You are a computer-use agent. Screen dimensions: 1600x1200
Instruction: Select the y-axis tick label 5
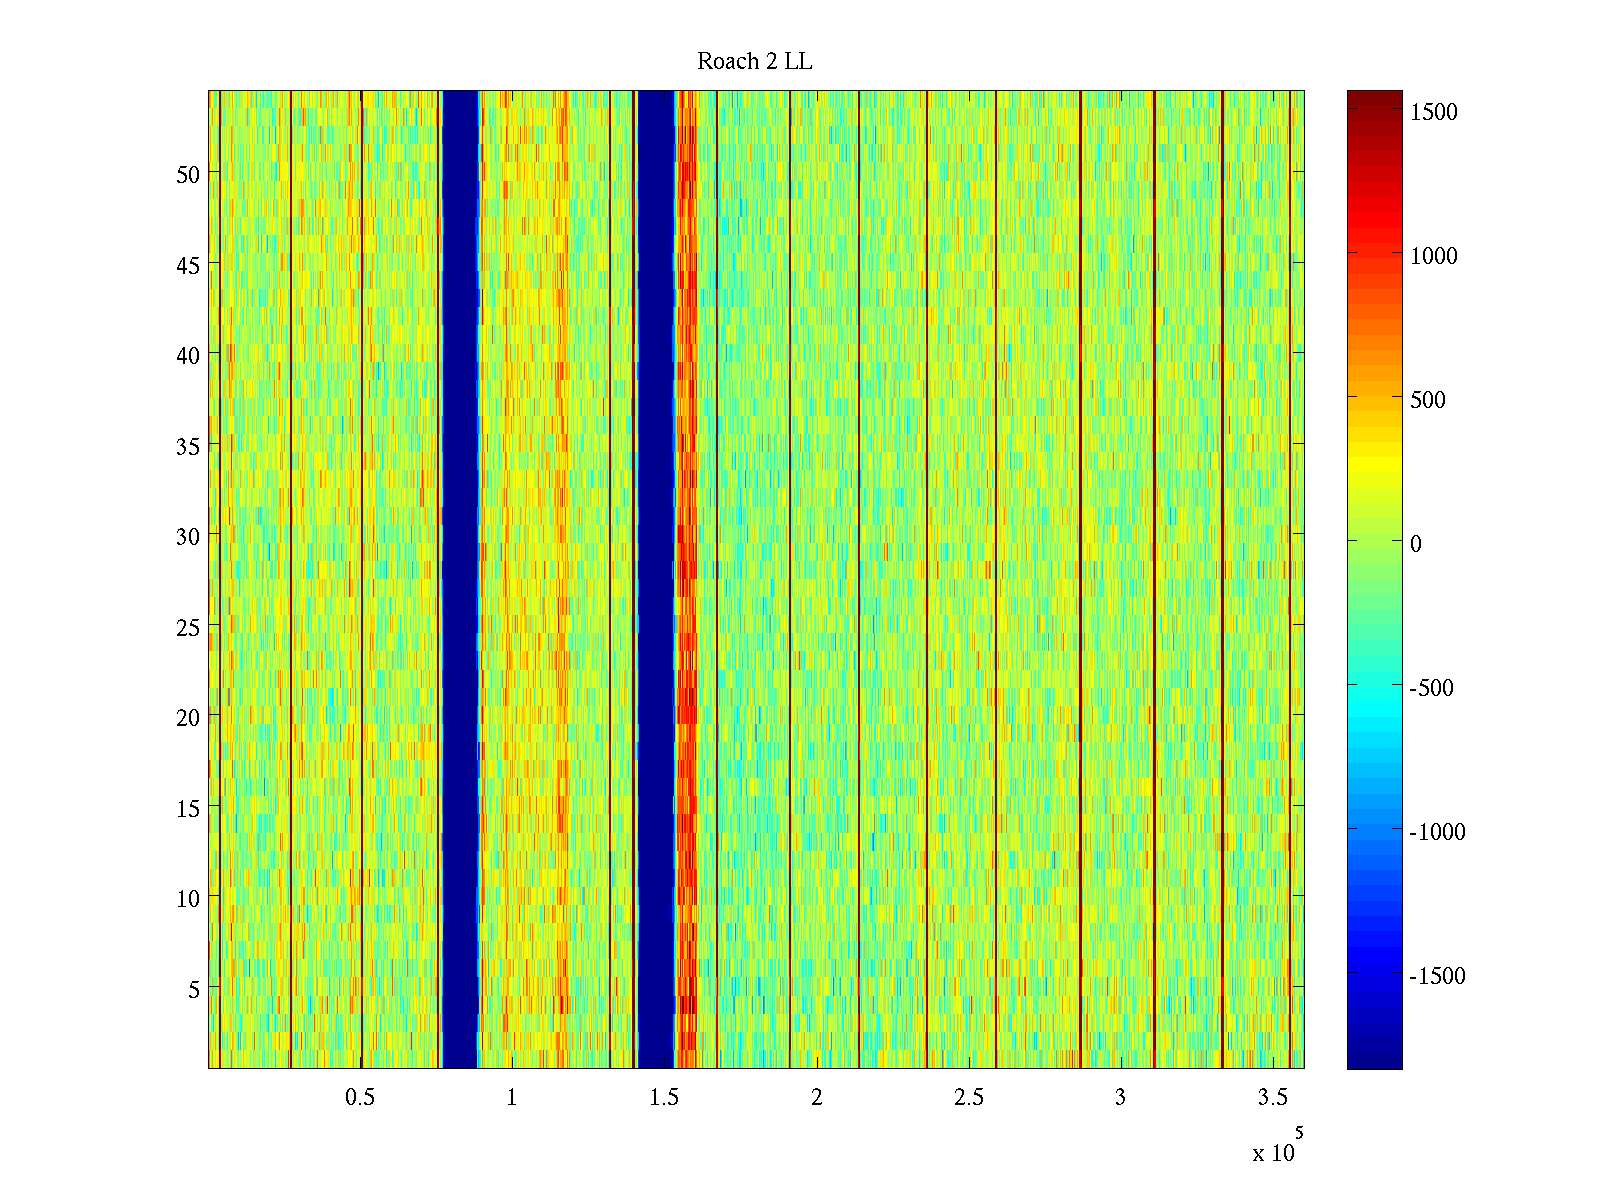pos(194,990)
